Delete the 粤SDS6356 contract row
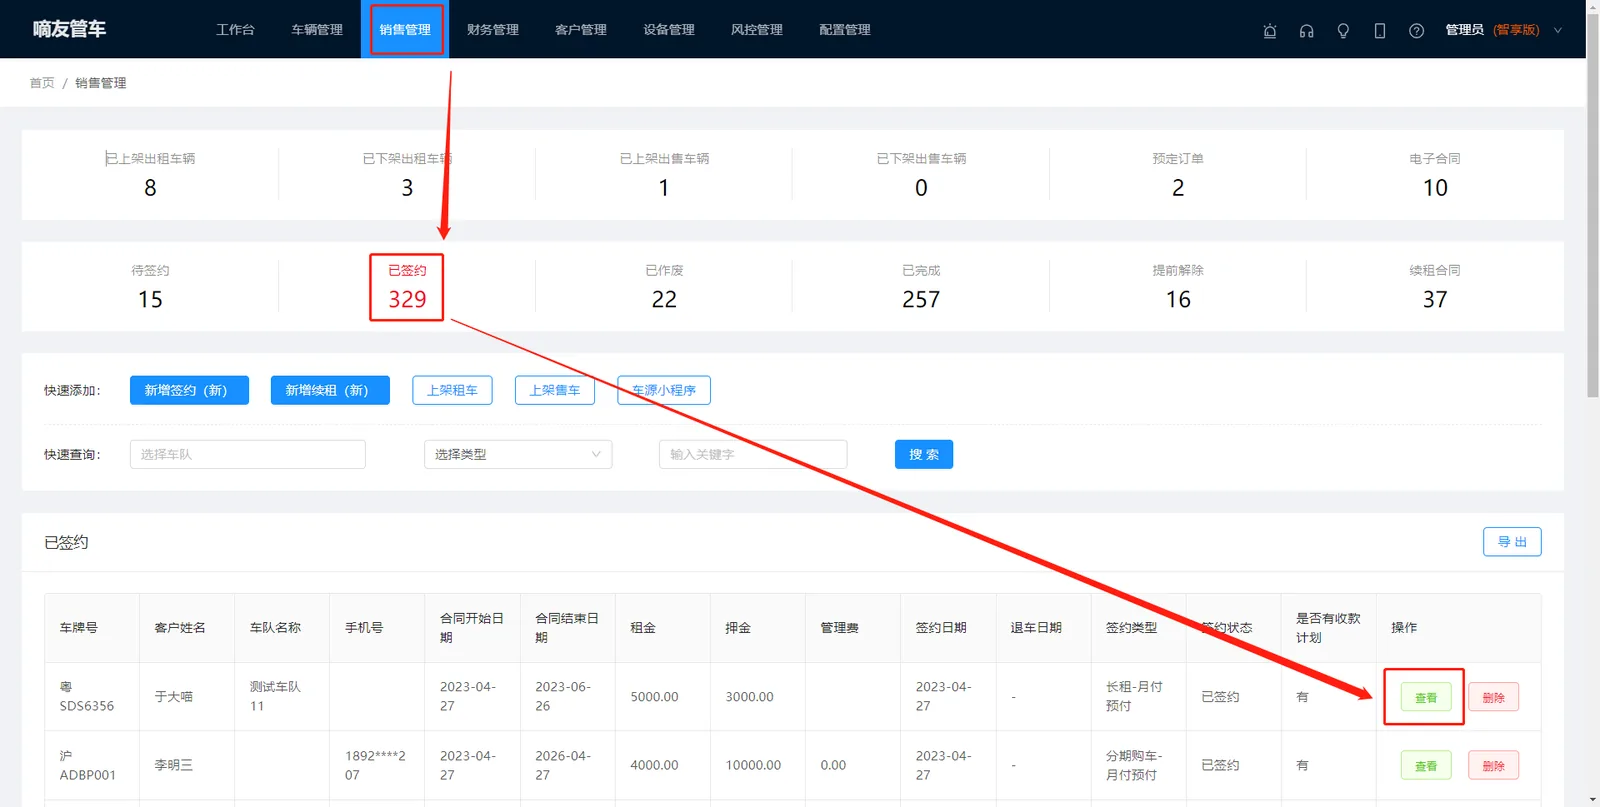This screenshot has height=807, width=1600. (x=1494, y=697)
